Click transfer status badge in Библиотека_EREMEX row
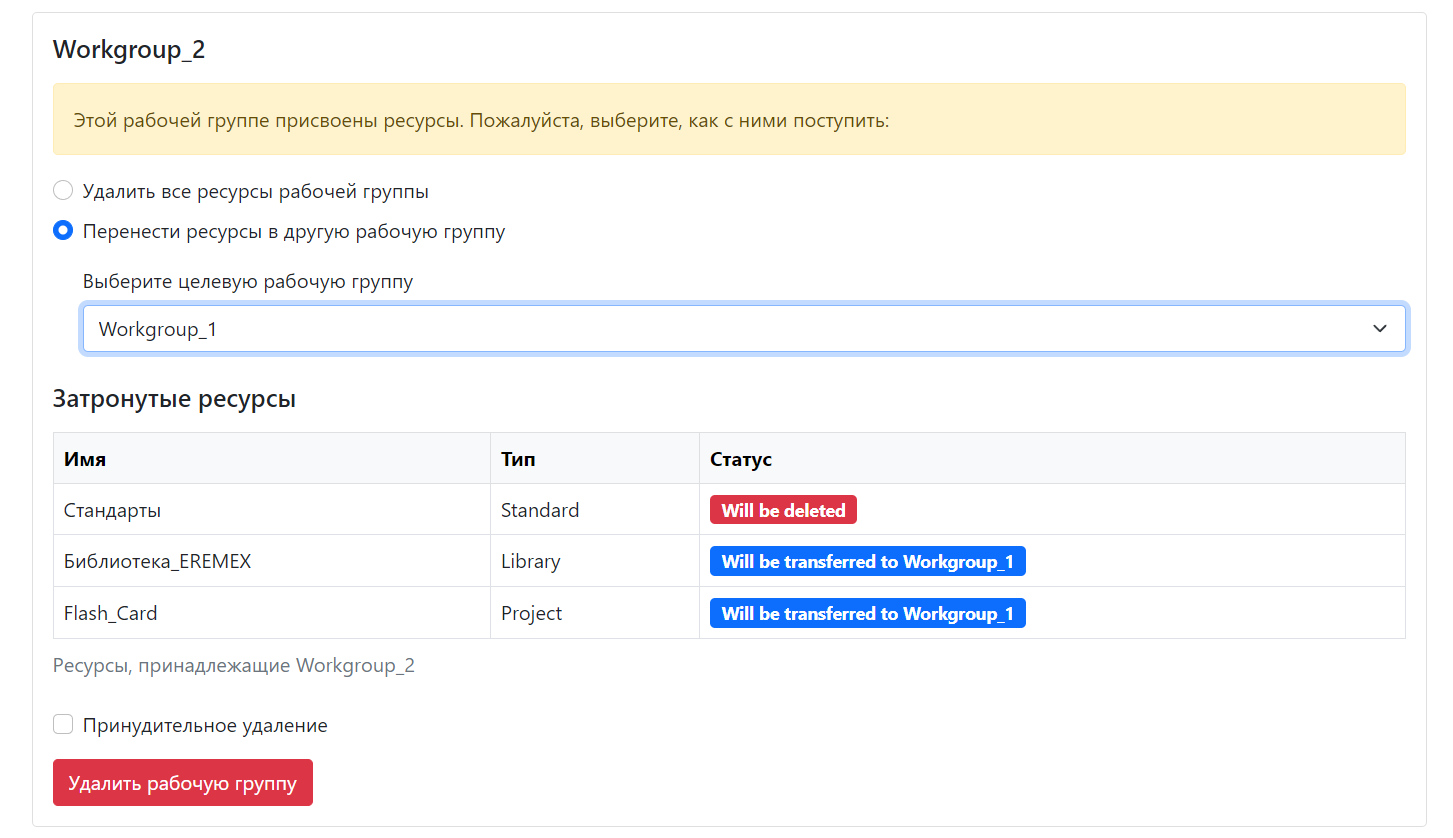 coord(867,561)
